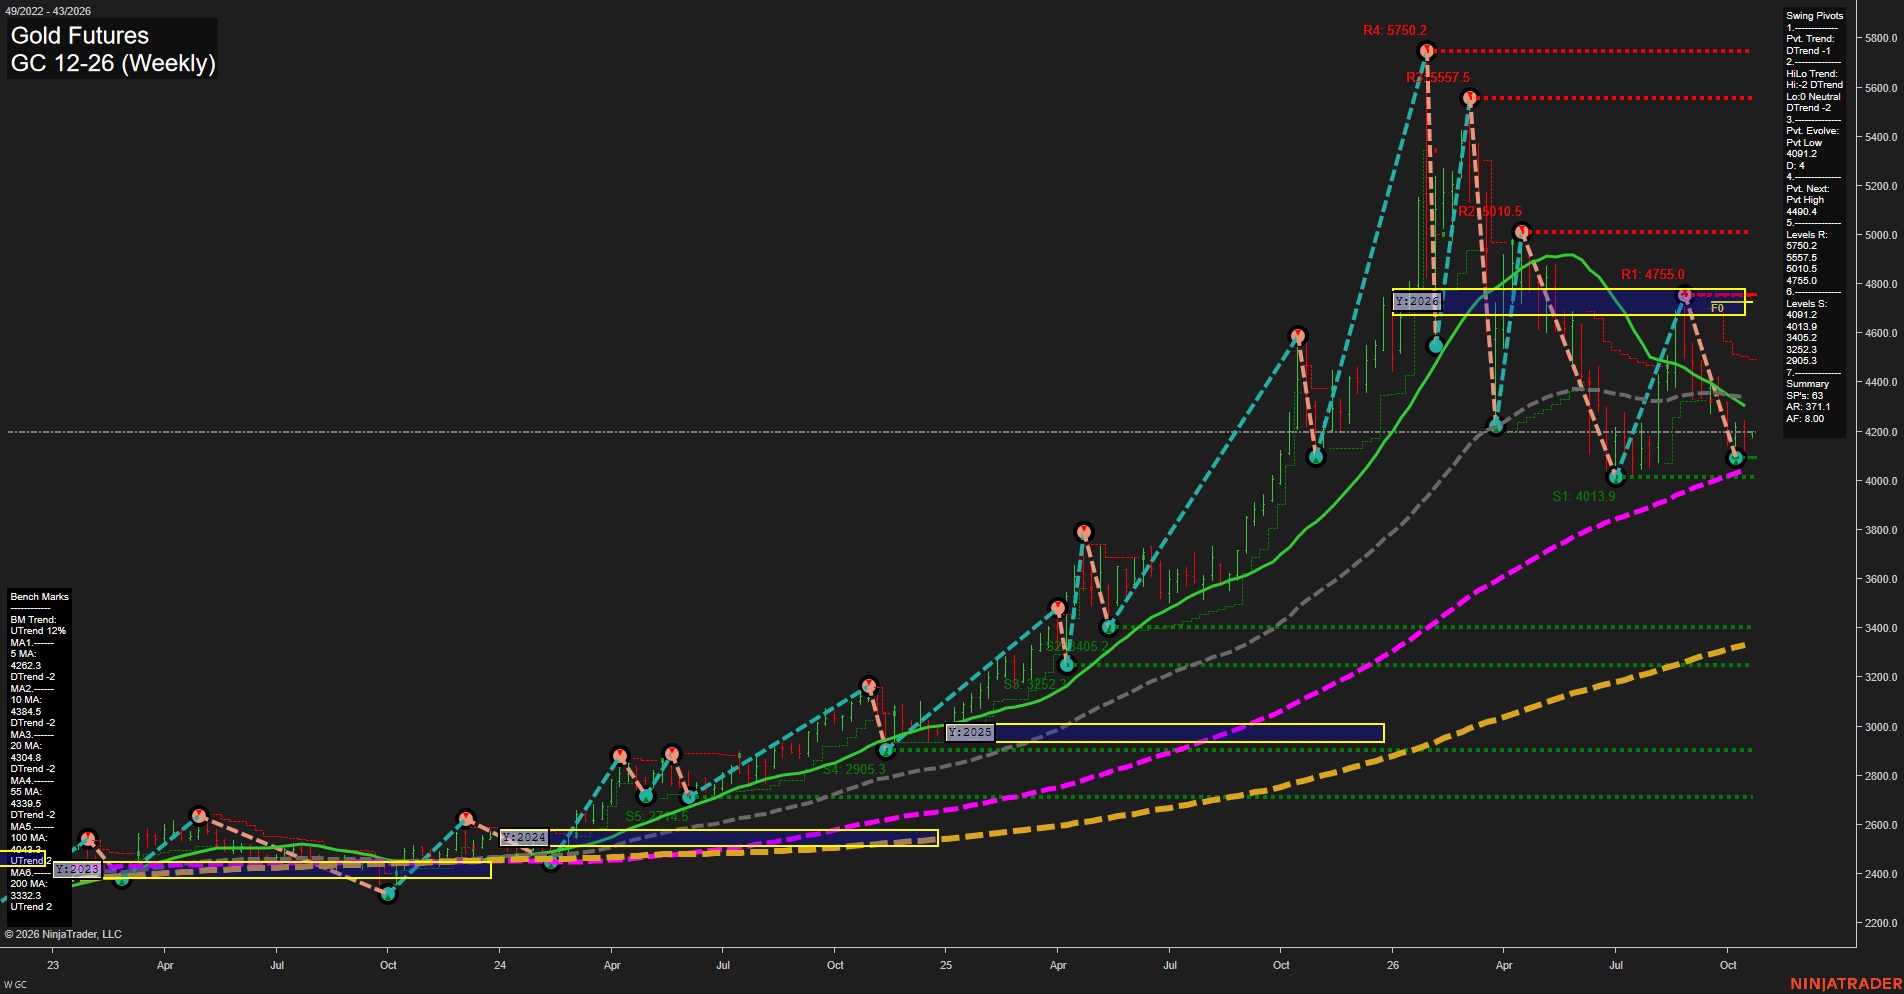
Task: Click the R4: 5750.2 resistance label
Action: 1395,31
